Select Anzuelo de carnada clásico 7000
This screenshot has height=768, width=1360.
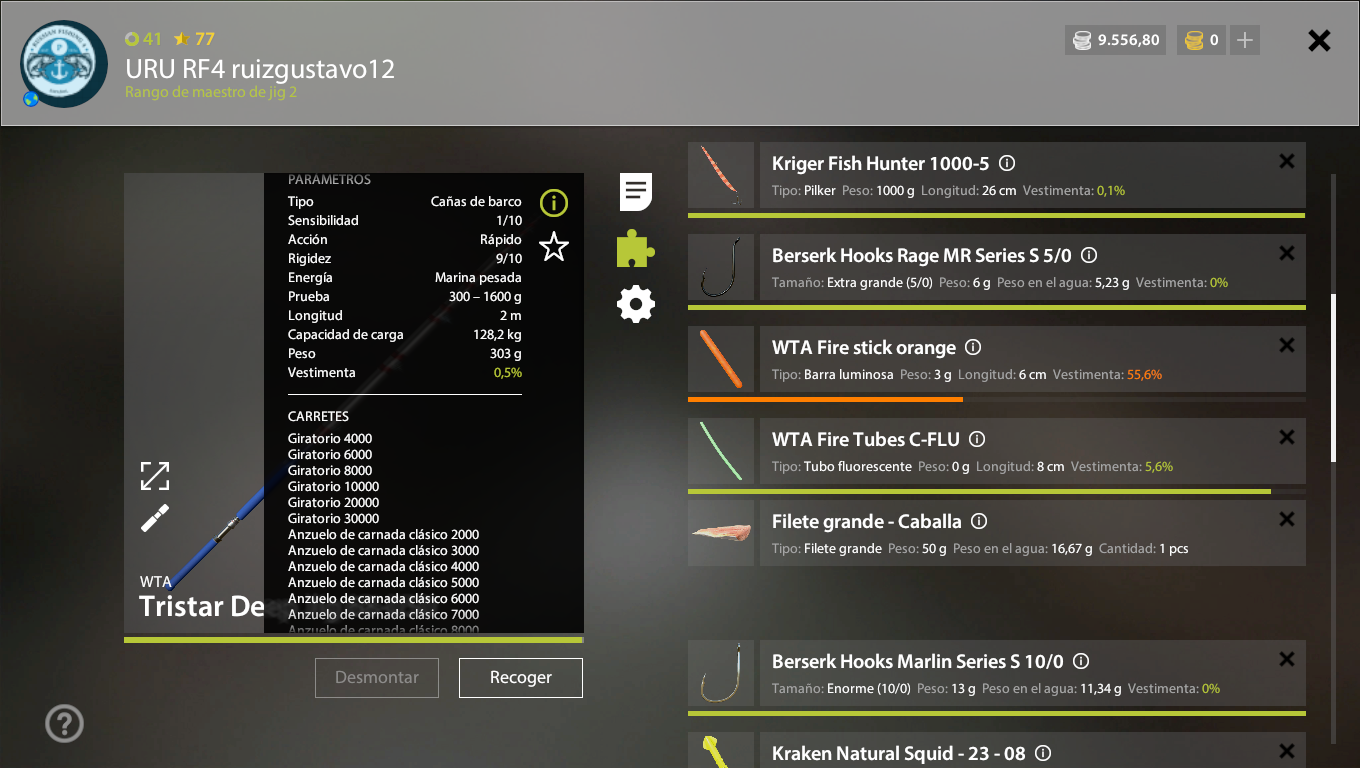(x=384, y=614)
